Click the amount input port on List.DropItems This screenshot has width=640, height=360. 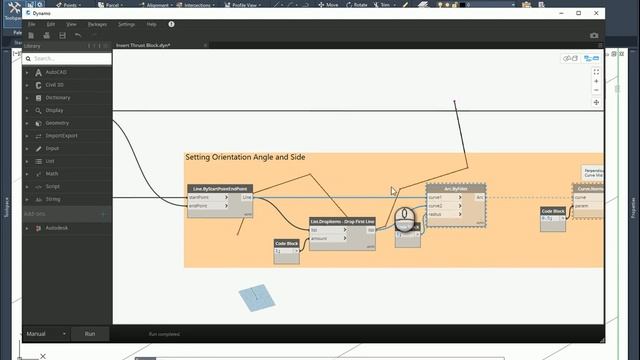329,238
